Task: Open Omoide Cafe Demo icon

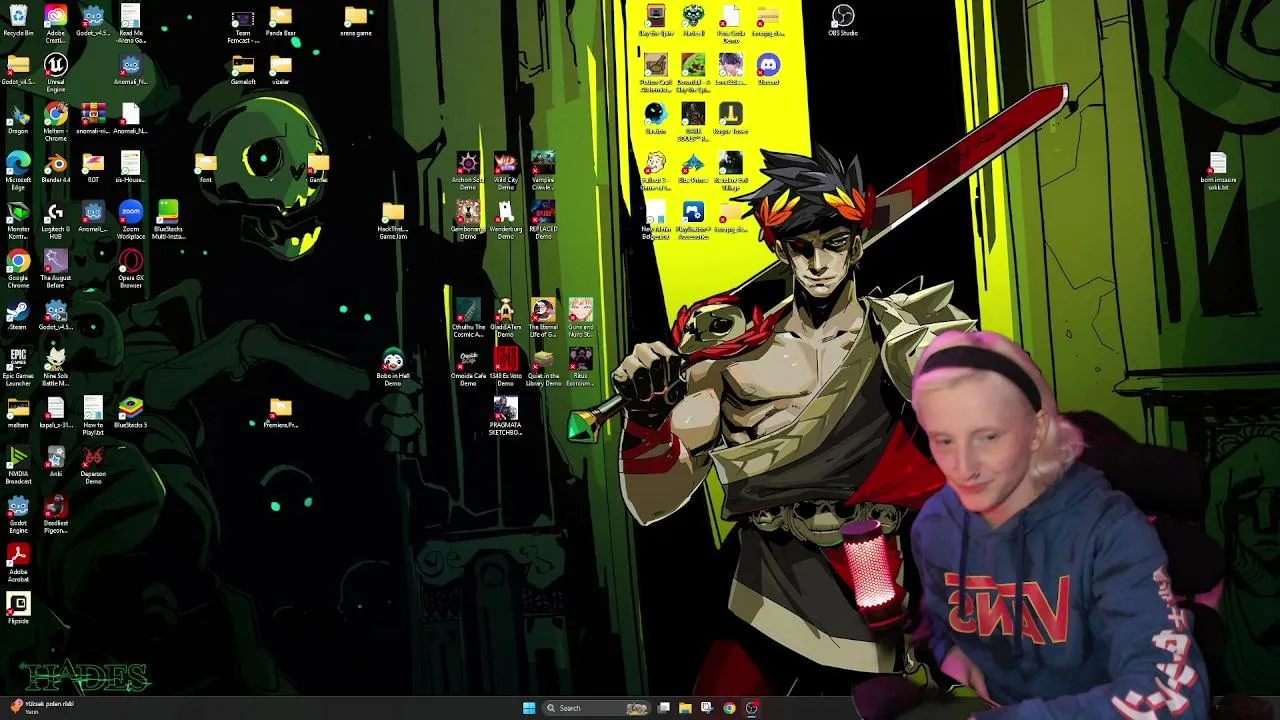Action: click(468, 366)
